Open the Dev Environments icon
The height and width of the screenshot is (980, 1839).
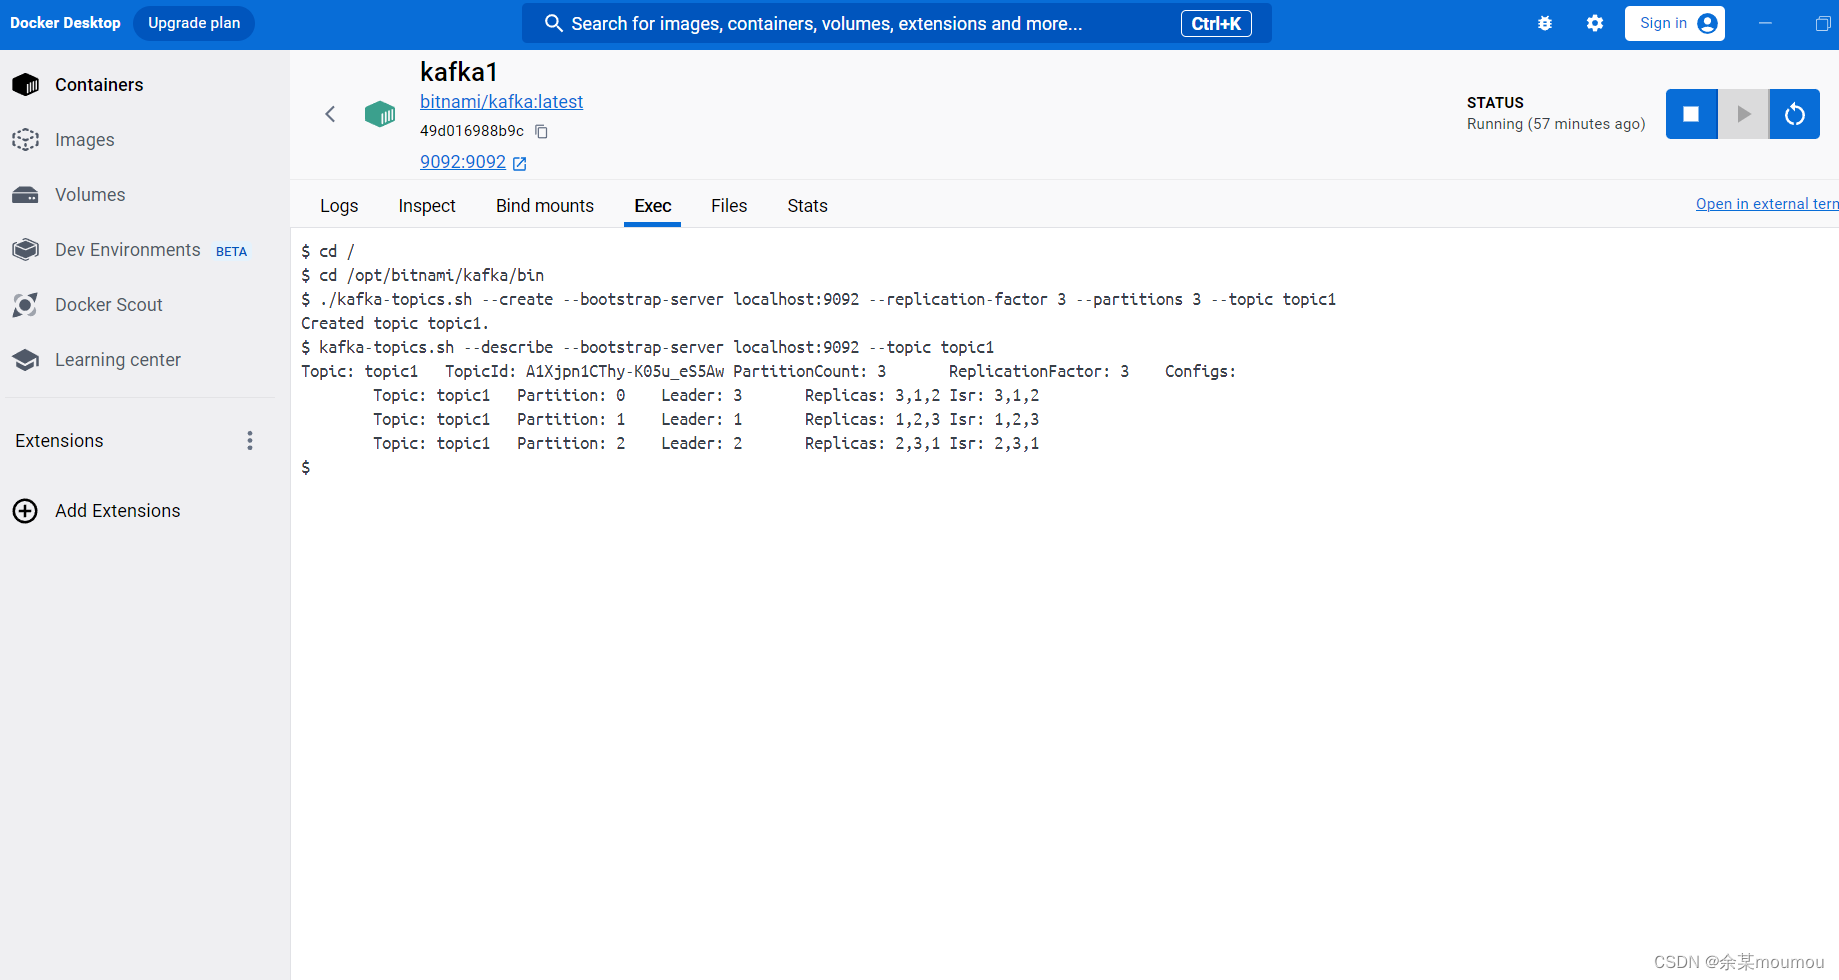[26, 250]
